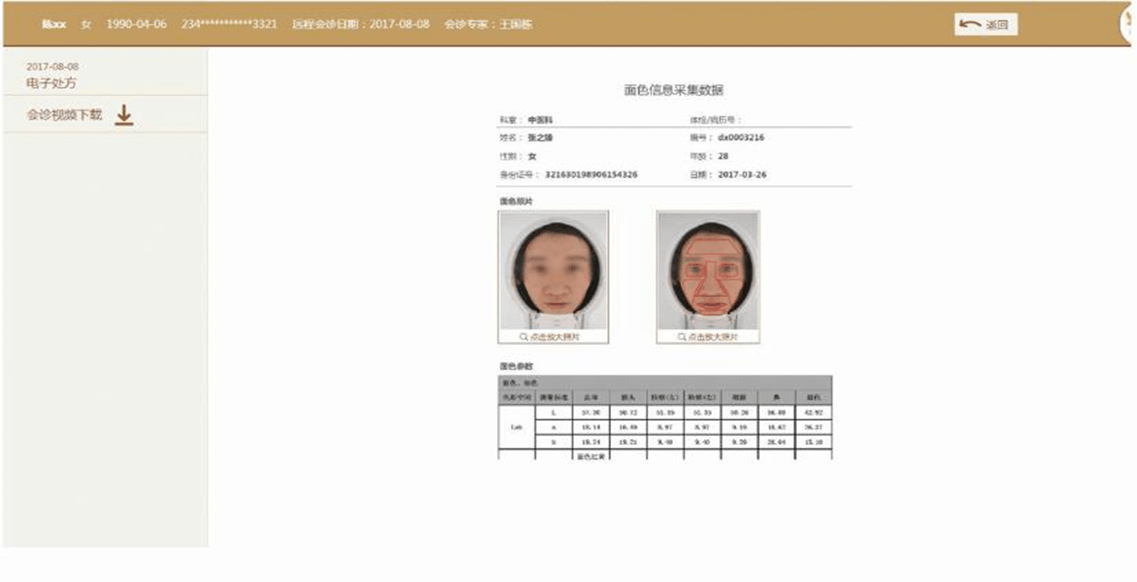This screenshot has height=582, width=1137.
Task: Click the 会诊视频下载 text link
Action: 64,115
